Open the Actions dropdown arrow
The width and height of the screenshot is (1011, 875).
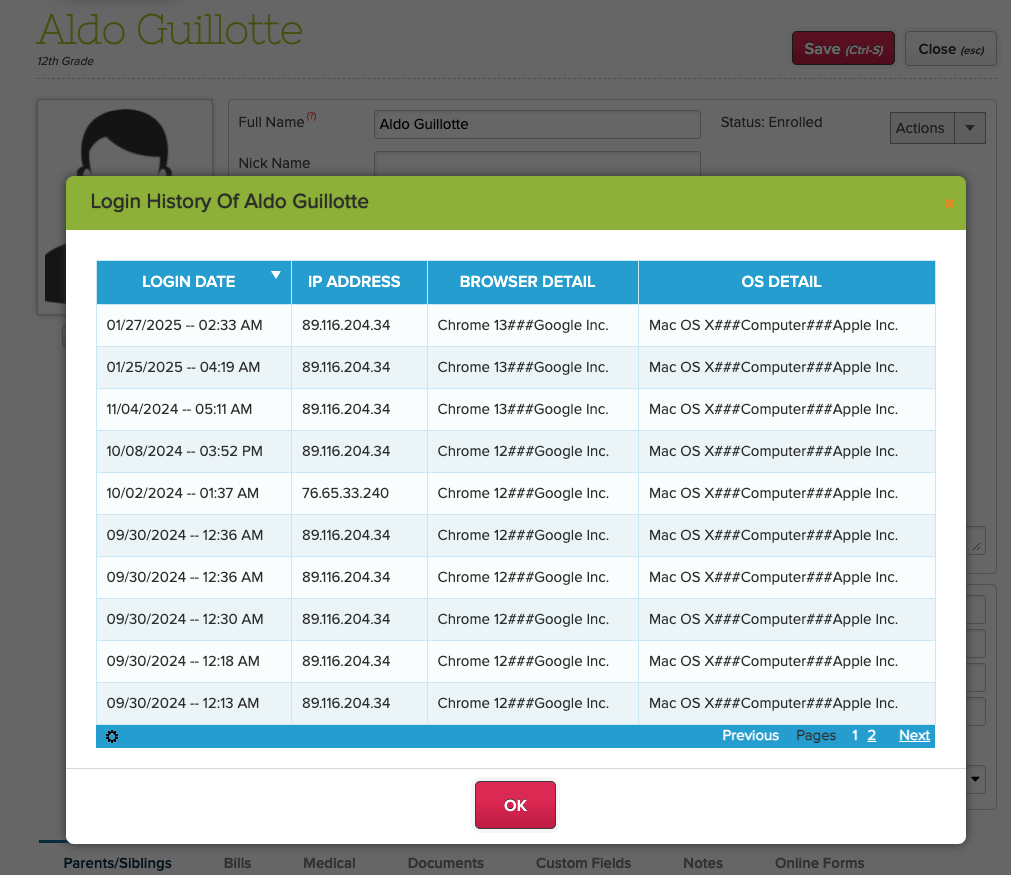970,128
